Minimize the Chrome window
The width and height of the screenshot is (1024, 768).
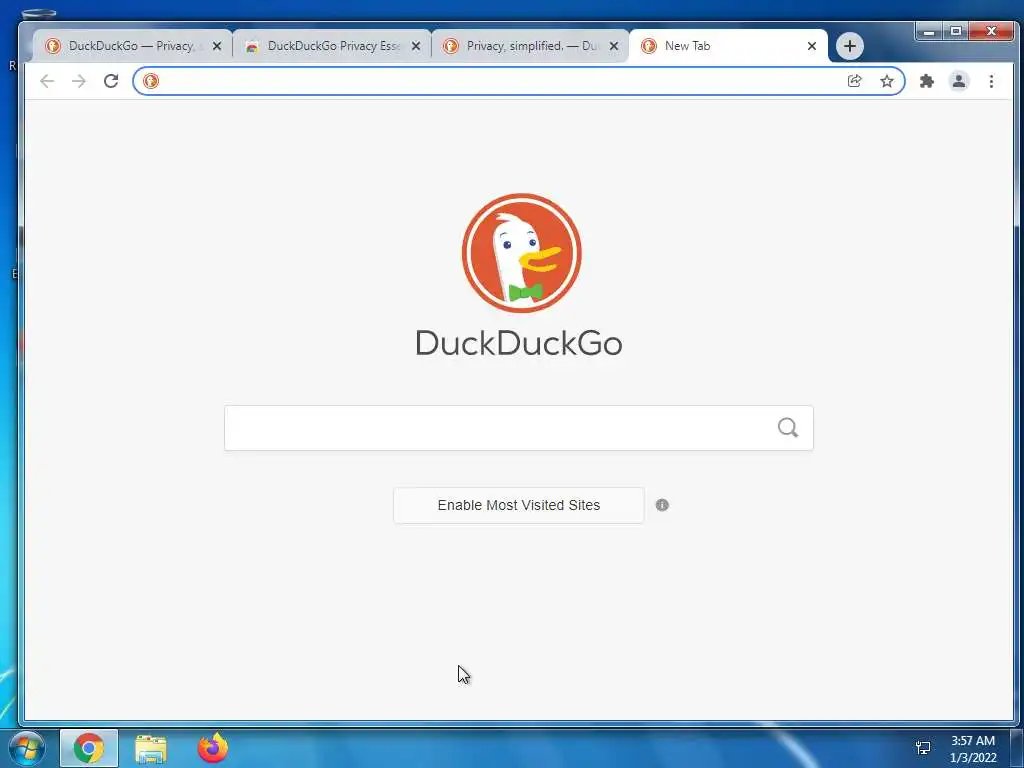[929, 31]
